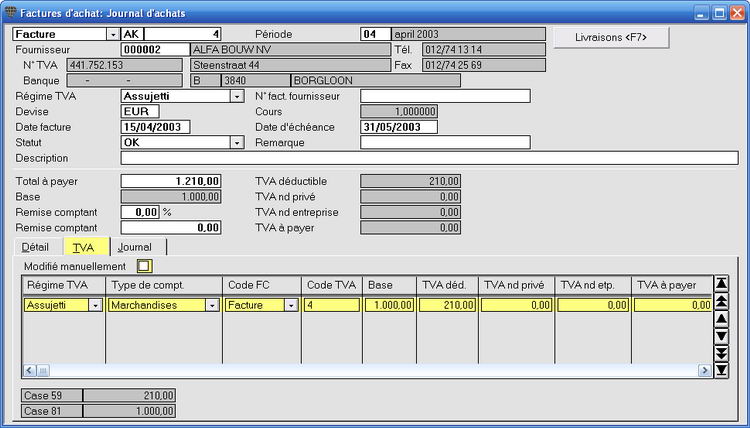Click the Livraisons <F7> button

611,37
